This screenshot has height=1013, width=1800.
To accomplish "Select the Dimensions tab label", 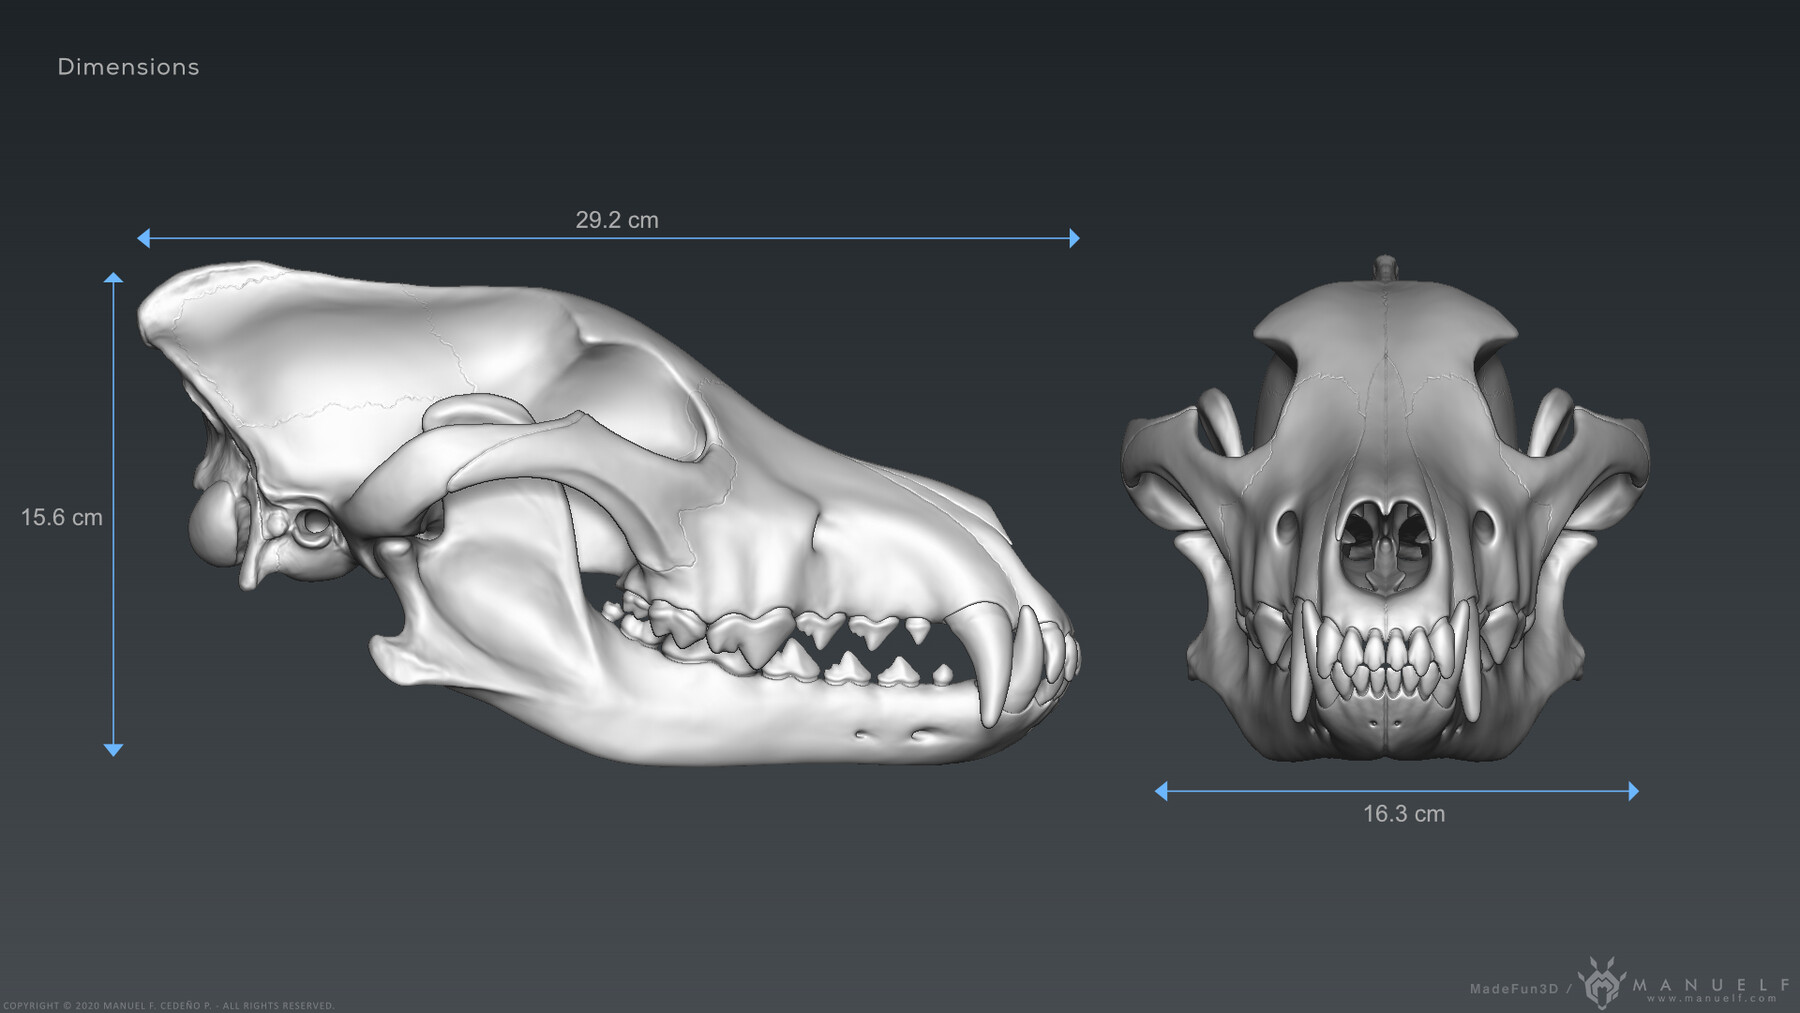I will [128, 67].
